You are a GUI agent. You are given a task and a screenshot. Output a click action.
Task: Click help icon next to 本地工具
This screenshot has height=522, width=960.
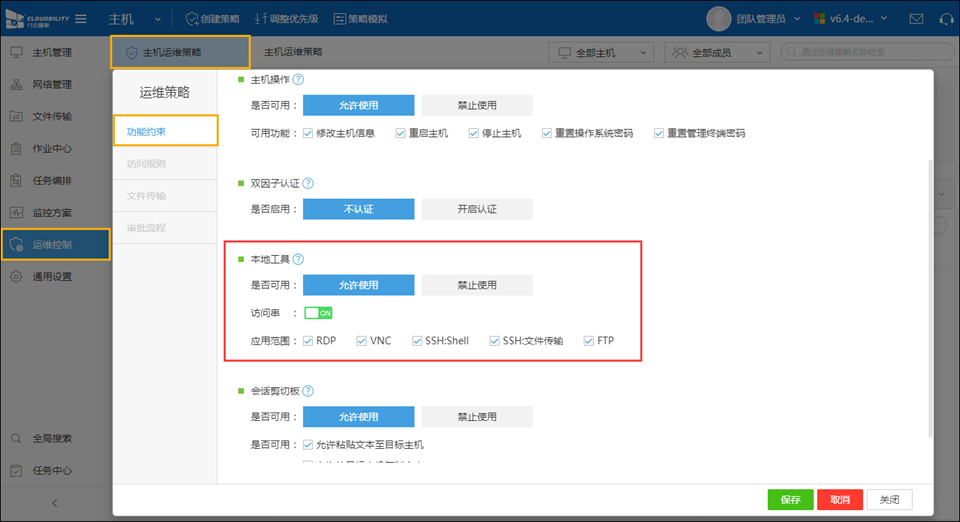pyautogui.click(x=298, y=260)
